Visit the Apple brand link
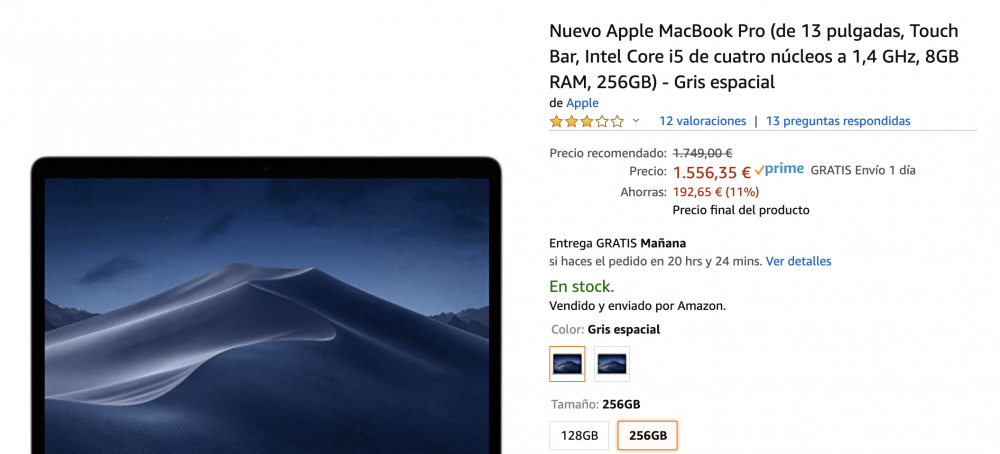Image resolution: width=1000 pixels, height=454 pixels. point(582,103)
